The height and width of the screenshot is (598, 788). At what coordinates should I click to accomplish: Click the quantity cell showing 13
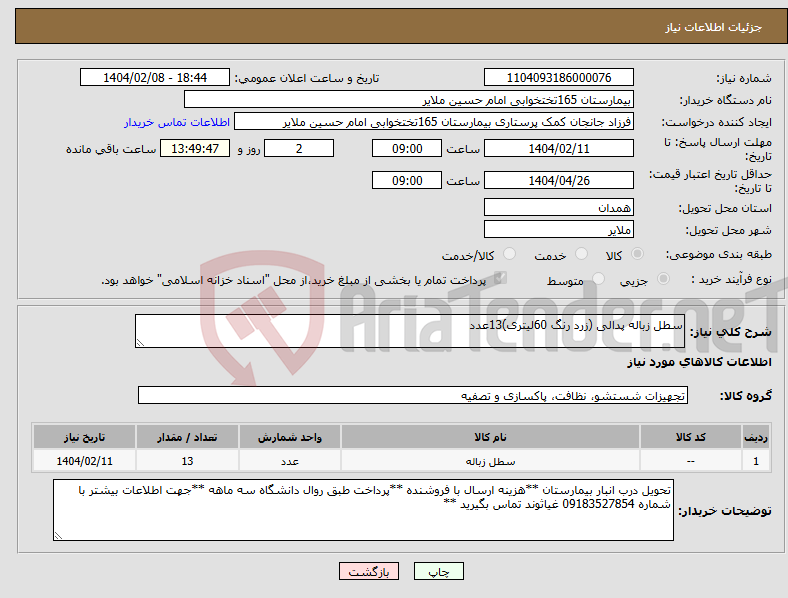187,461
